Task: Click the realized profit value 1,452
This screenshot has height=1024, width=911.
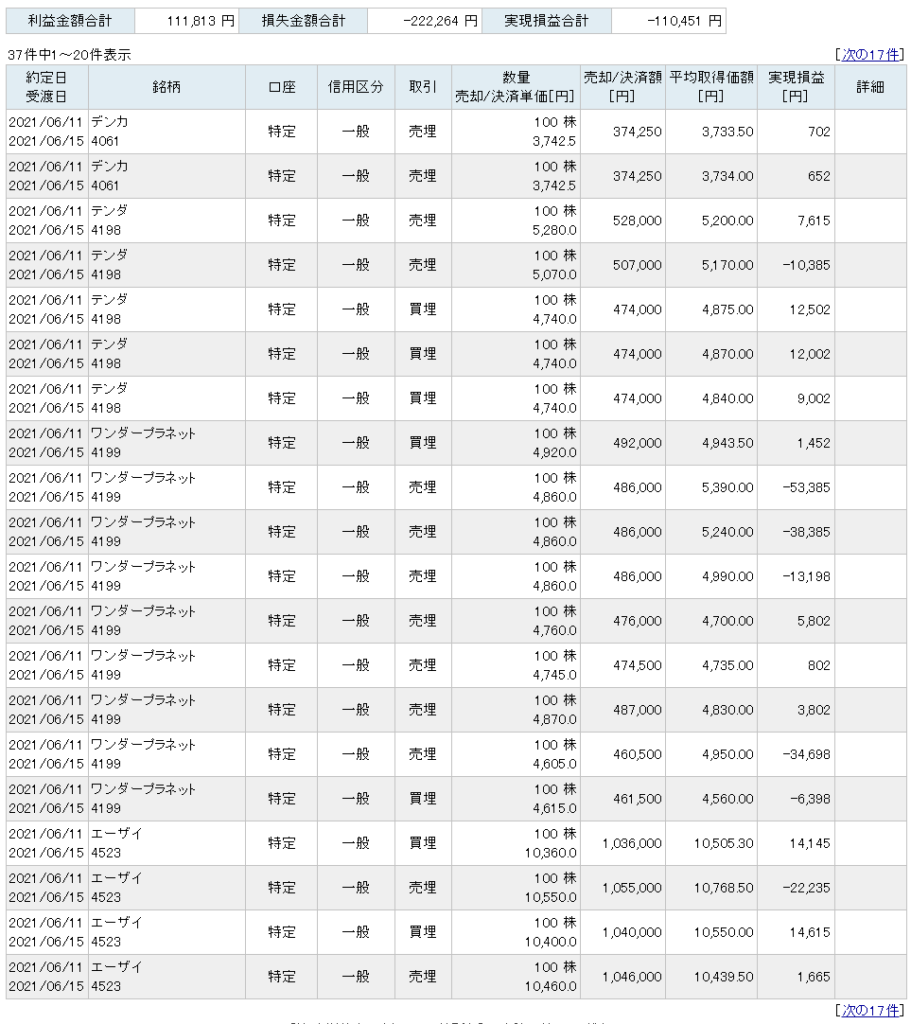Action: [814, 442]
